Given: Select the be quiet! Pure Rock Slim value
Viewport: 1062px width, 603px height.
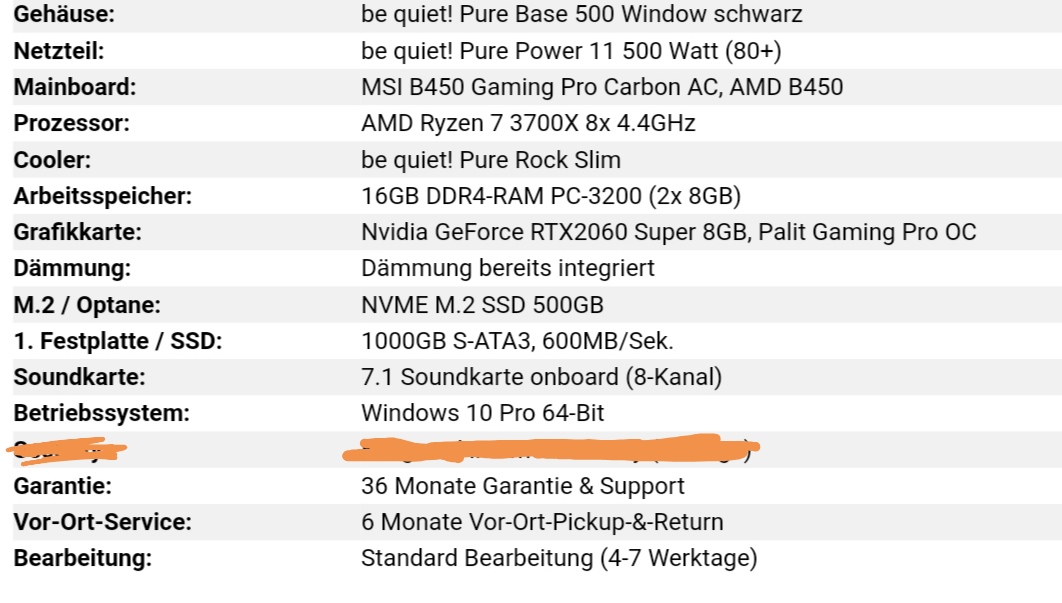Looking at the screenshot, I should coord(490,160).
